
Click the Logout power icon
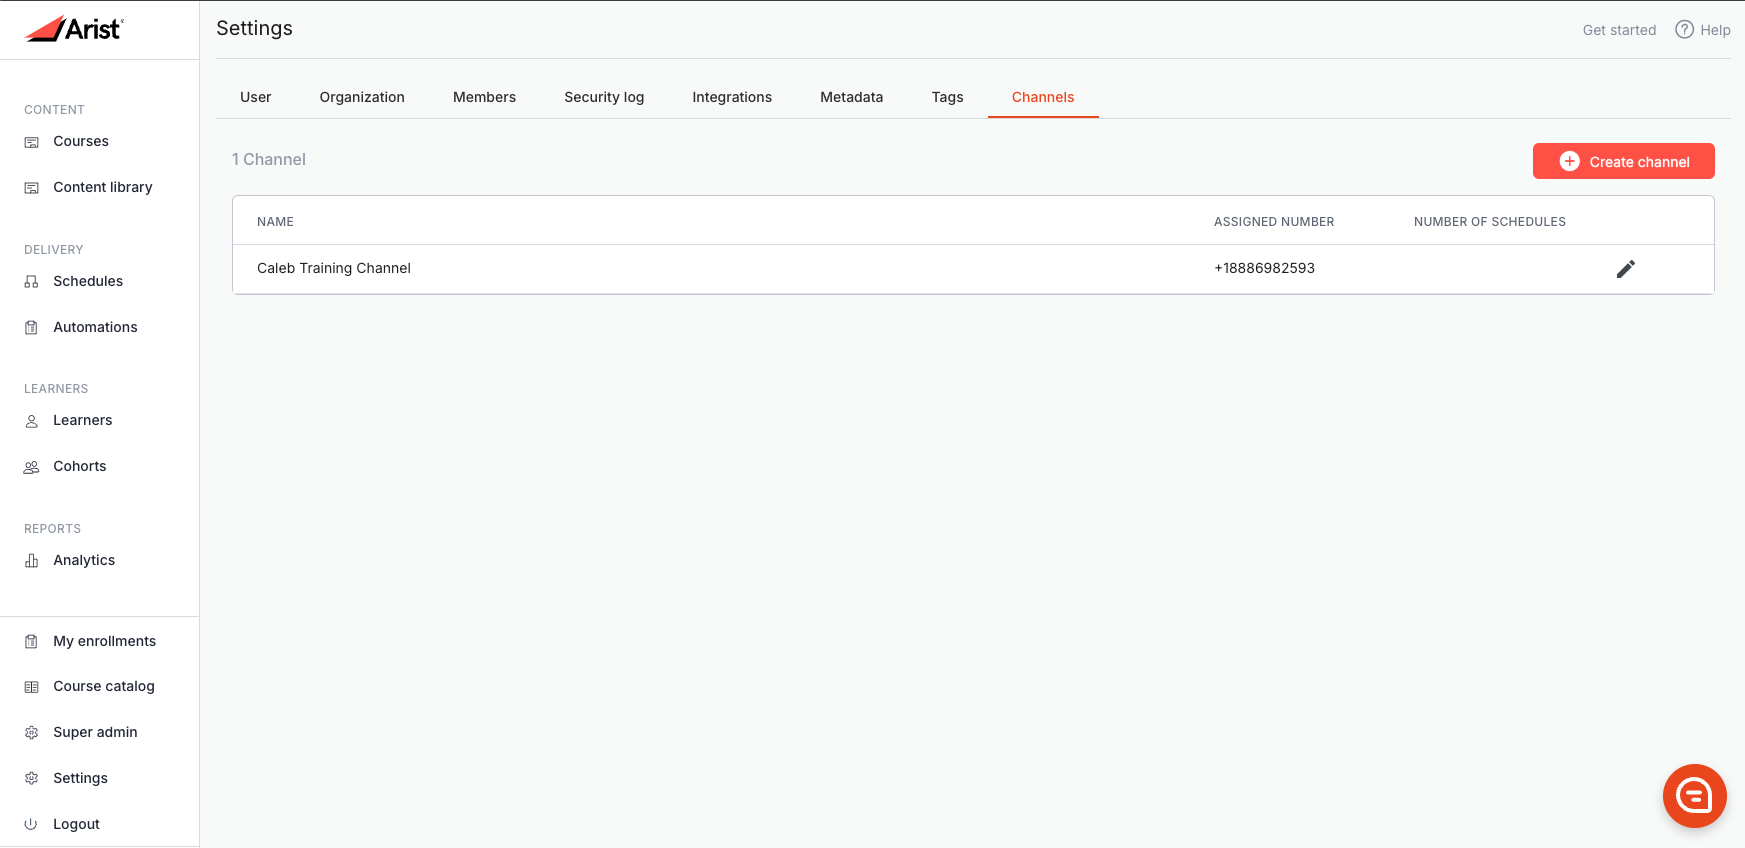32,825
